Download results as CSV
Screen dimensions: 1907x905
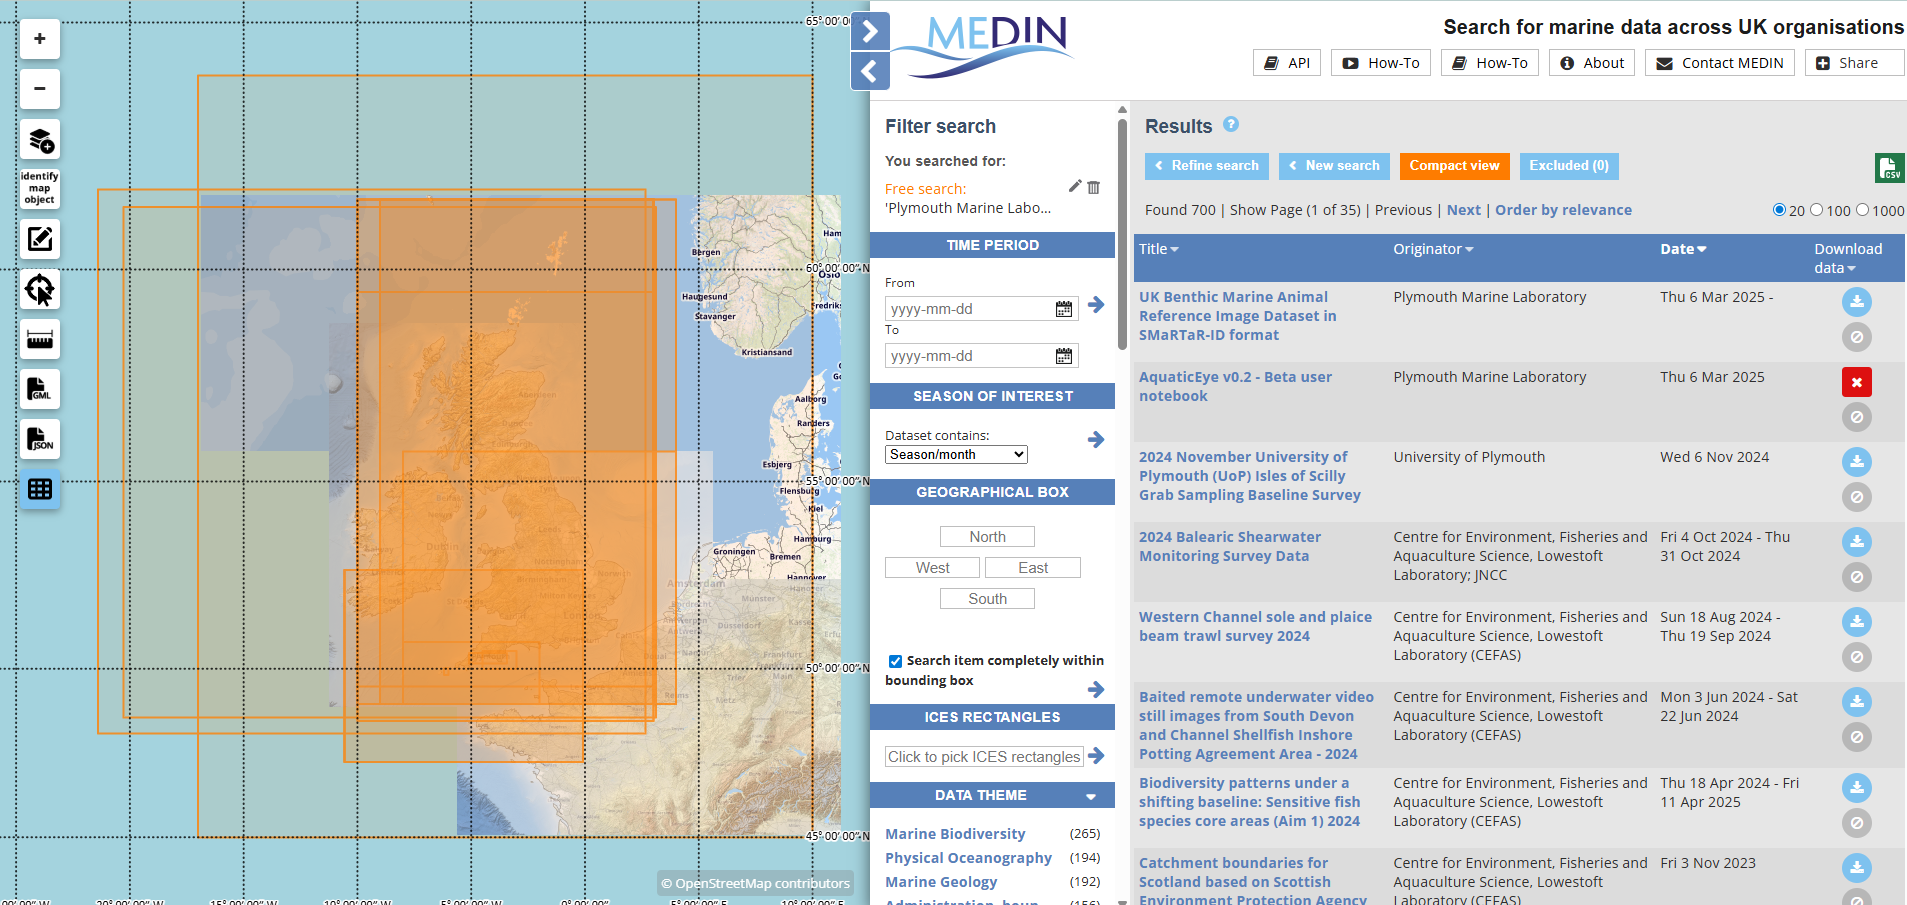pos(1890,168)
